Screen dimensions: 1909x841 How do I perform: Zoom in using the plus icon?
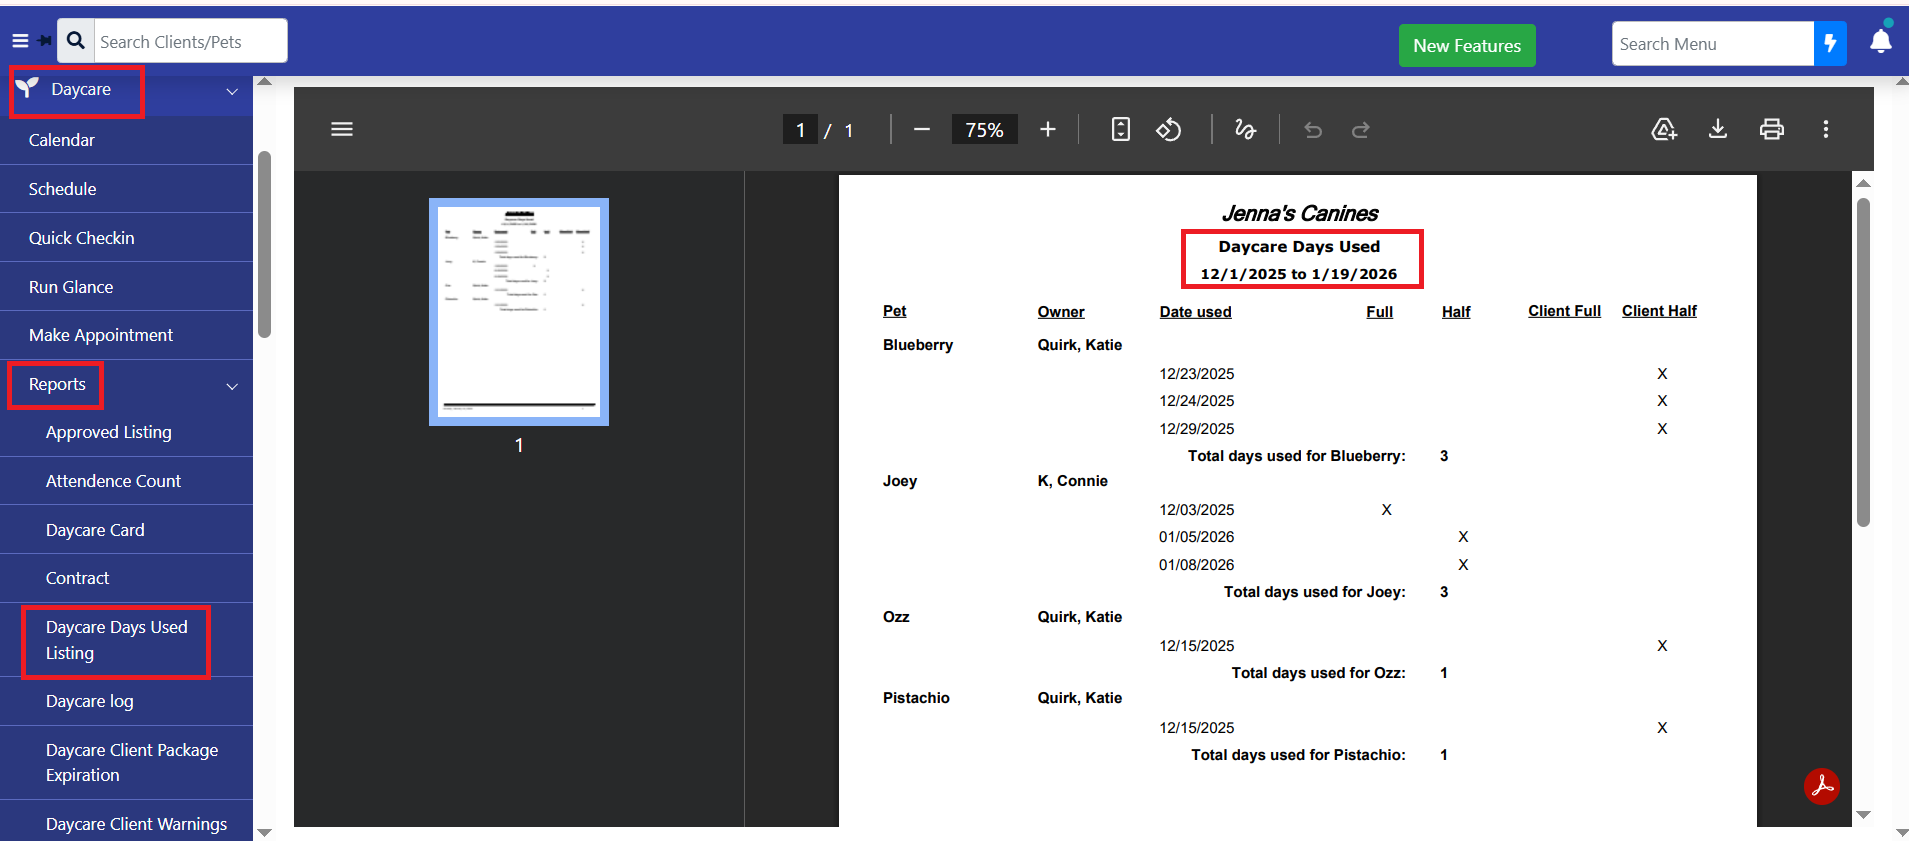1047,130
